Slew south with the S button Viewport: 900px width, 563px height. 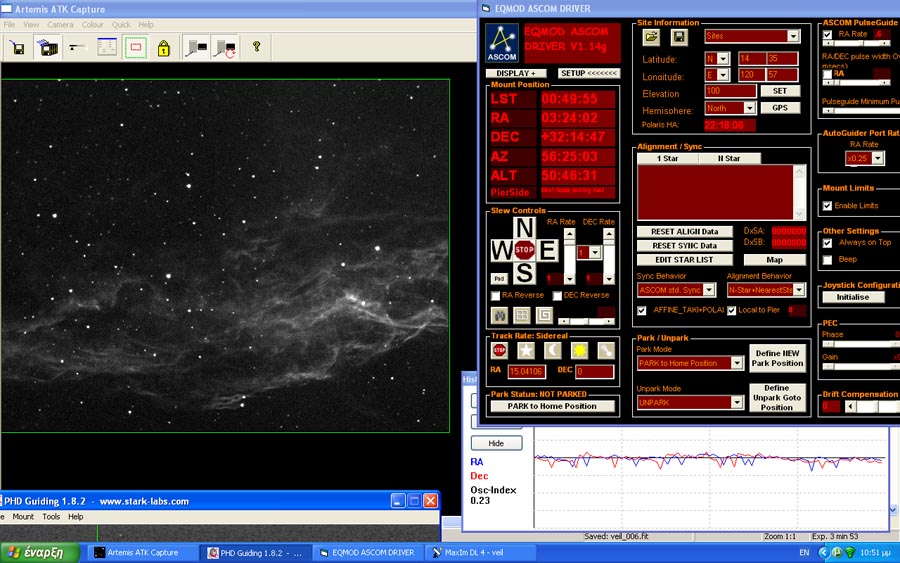(525, 273)
